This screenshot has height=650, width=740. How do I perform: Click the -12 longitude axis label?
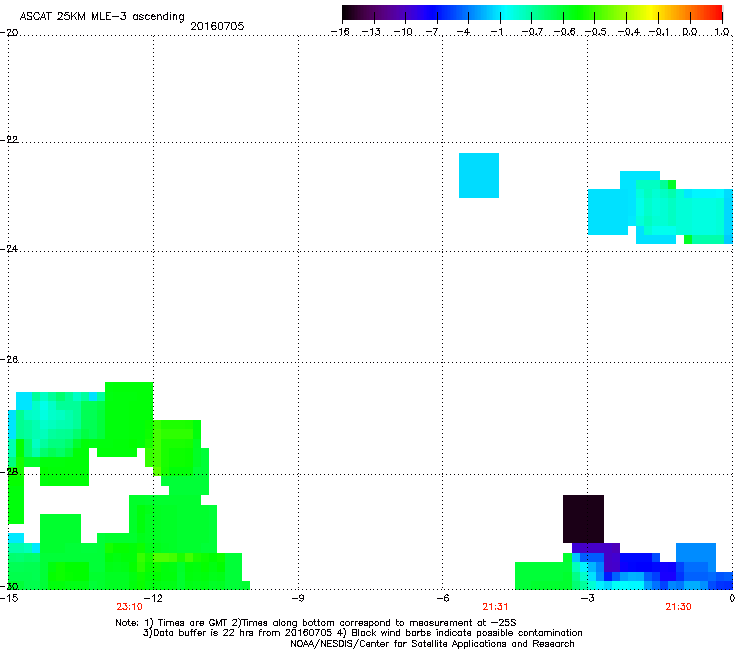152,598
